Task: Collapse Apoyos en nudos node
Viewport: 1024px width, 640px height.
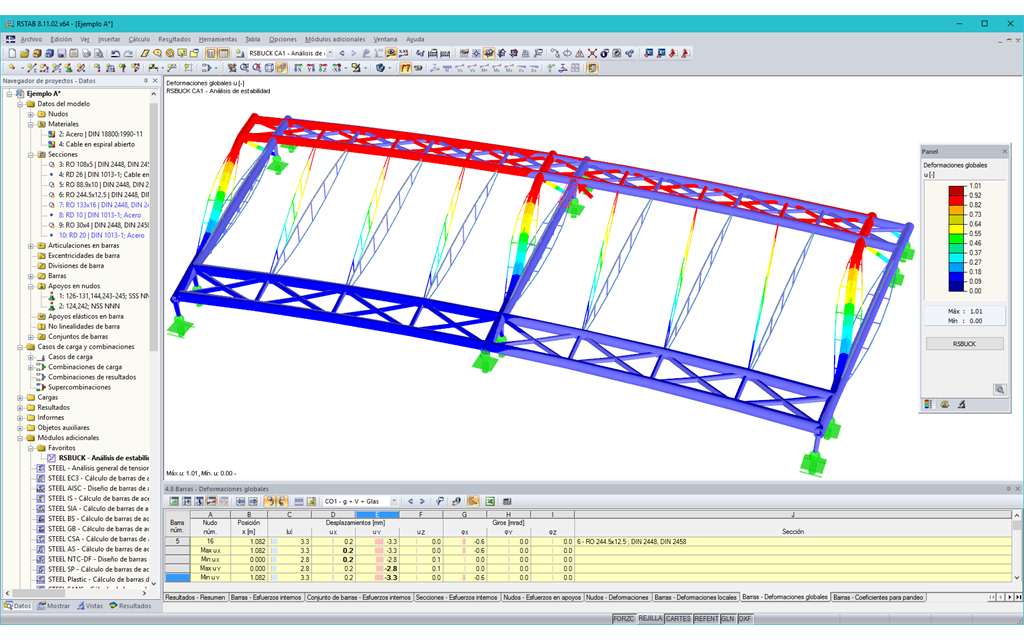Action: point(31,286)
